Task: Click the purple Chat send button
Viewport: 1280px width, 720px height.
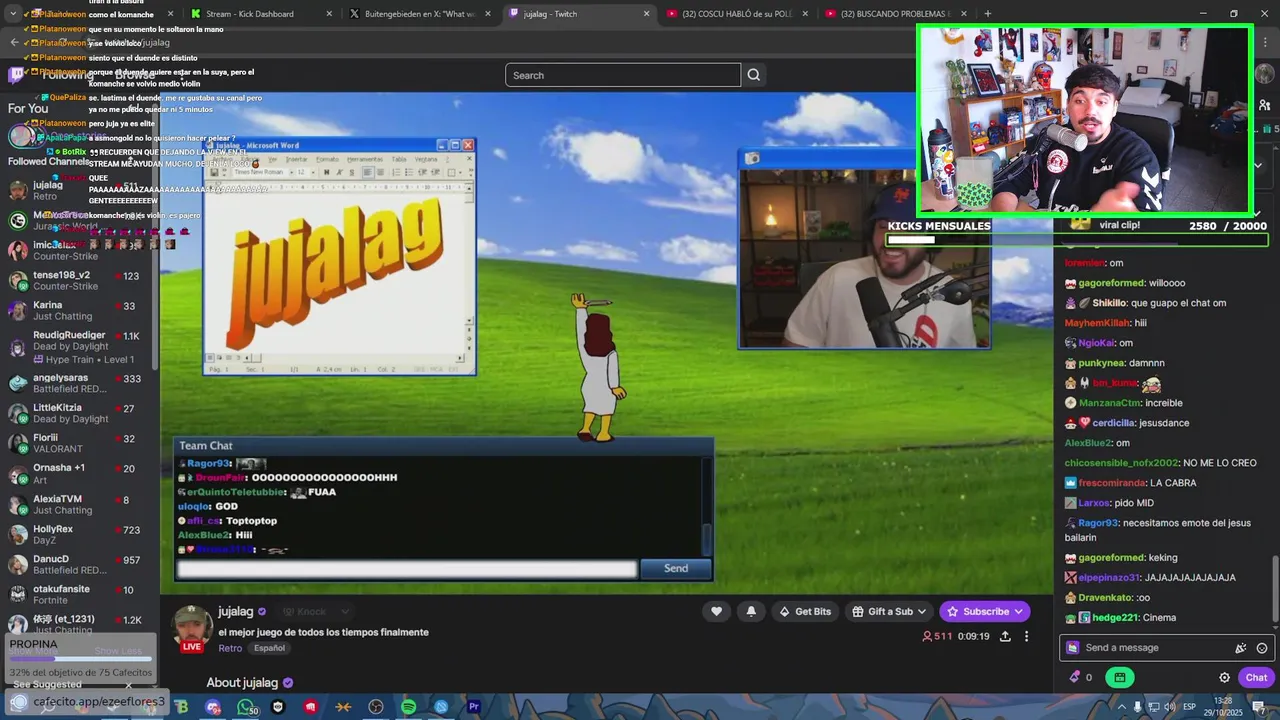Action: click(x=1256, y=677)
